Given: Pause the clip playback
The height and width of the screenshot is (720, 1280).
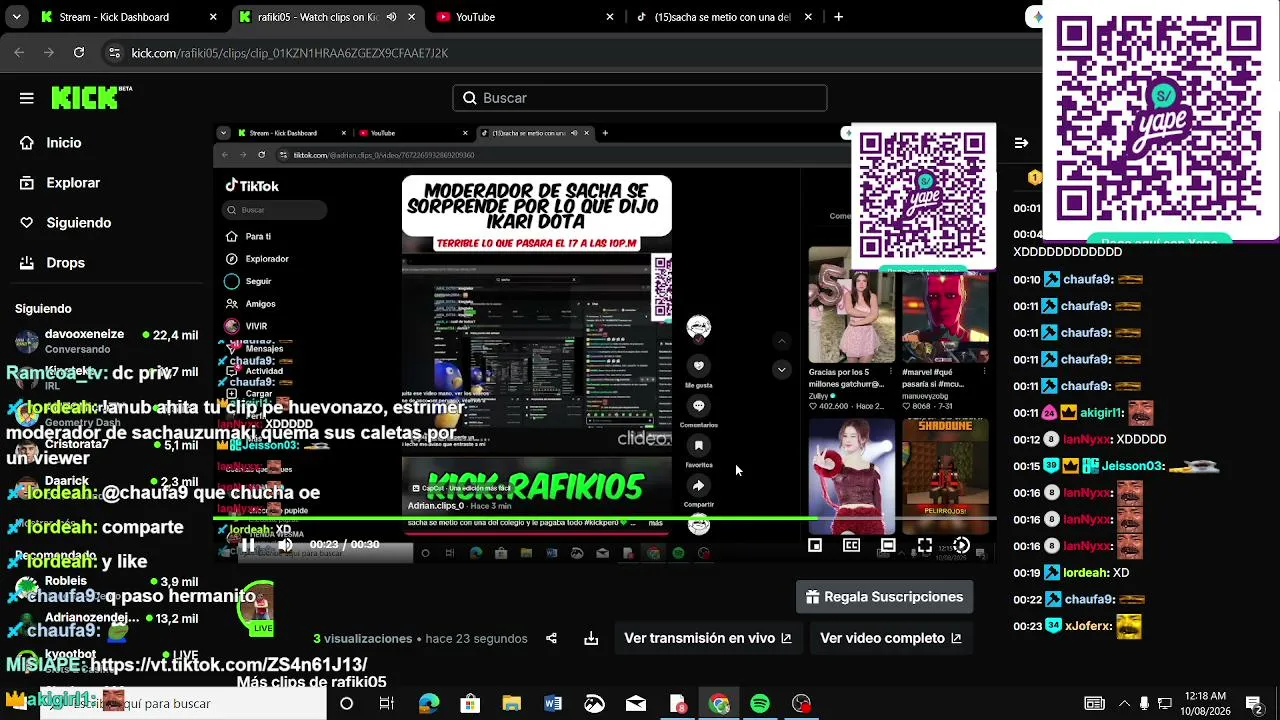Looking at the screenshot, I should click(247, 544).
